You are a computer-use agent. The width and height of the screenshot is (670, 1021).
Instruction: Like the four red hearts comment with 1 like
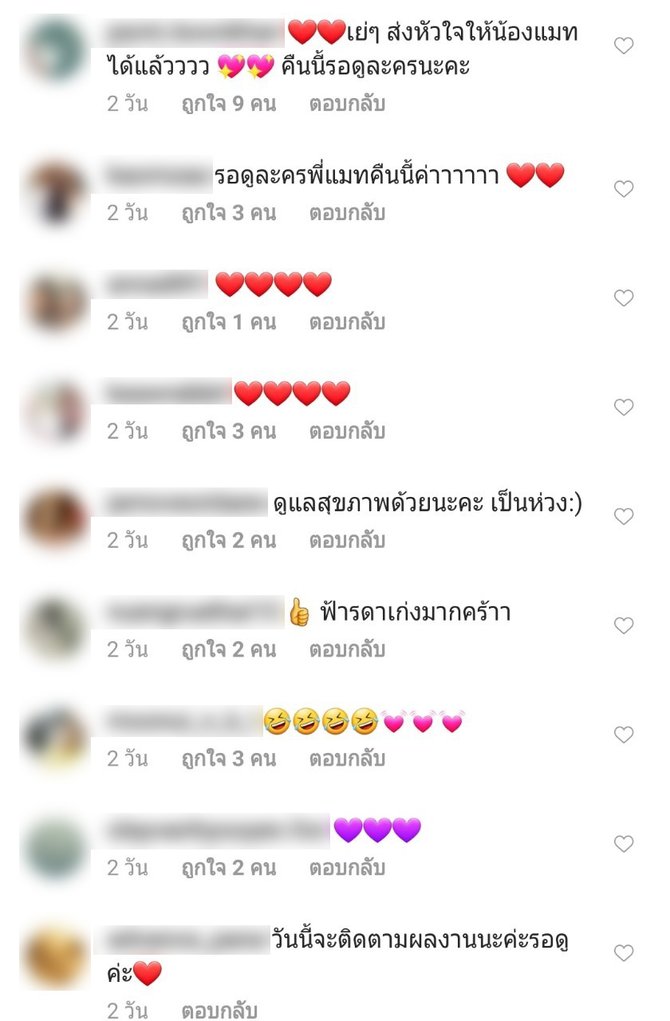pyautogui.click(x=624, y=298)
